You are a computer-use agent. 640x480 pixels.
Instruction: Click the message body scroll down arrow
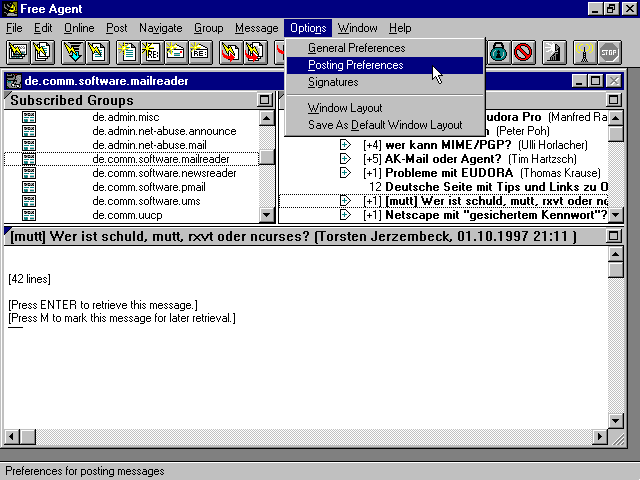point(616,420)
